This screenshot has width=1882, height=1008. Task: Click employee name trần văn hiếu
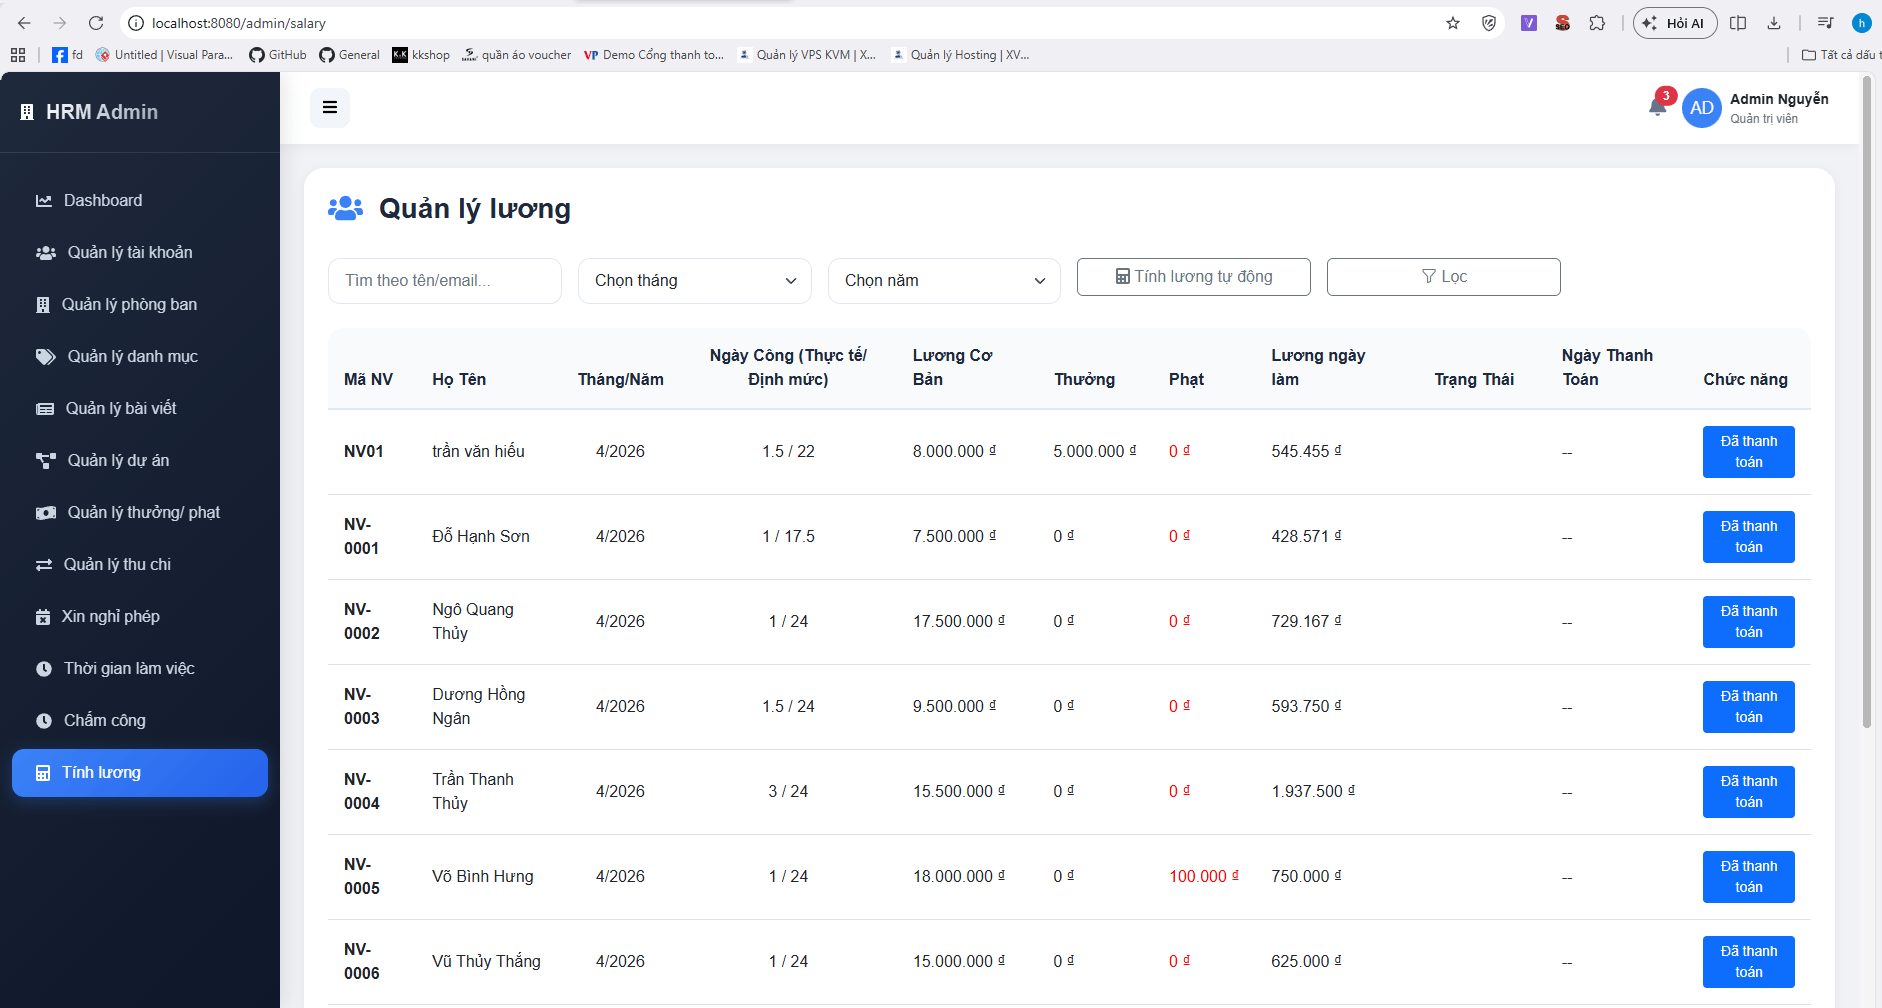click(478, 452)
